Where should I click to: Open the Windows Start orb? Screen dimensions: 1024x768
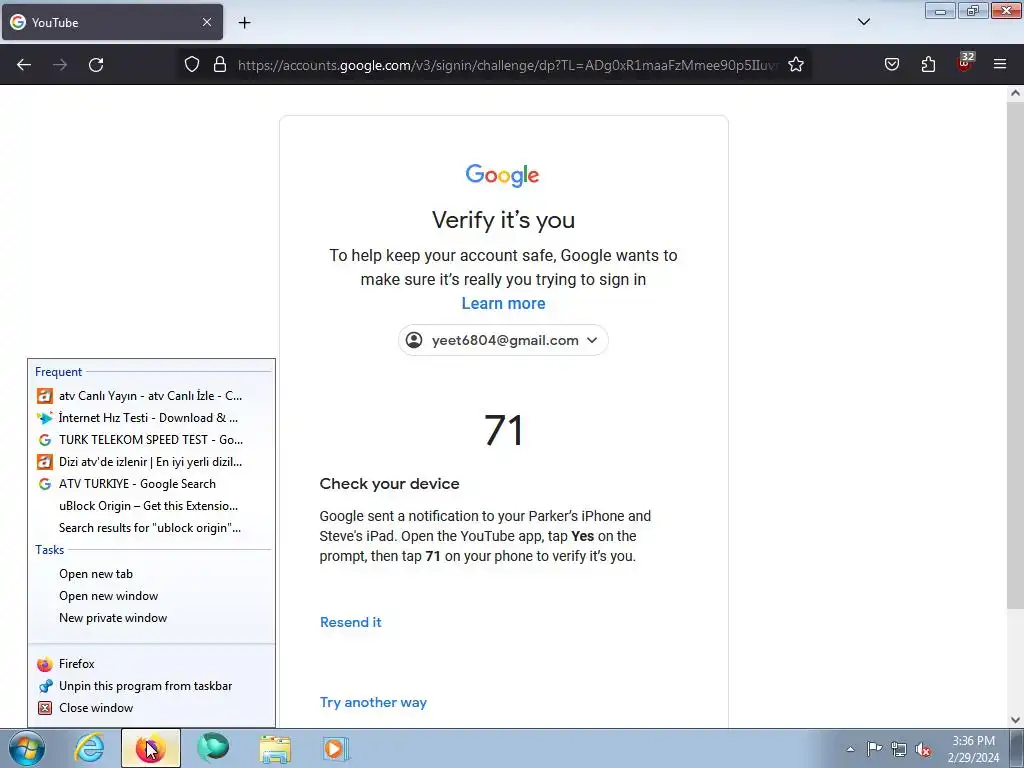26,748
